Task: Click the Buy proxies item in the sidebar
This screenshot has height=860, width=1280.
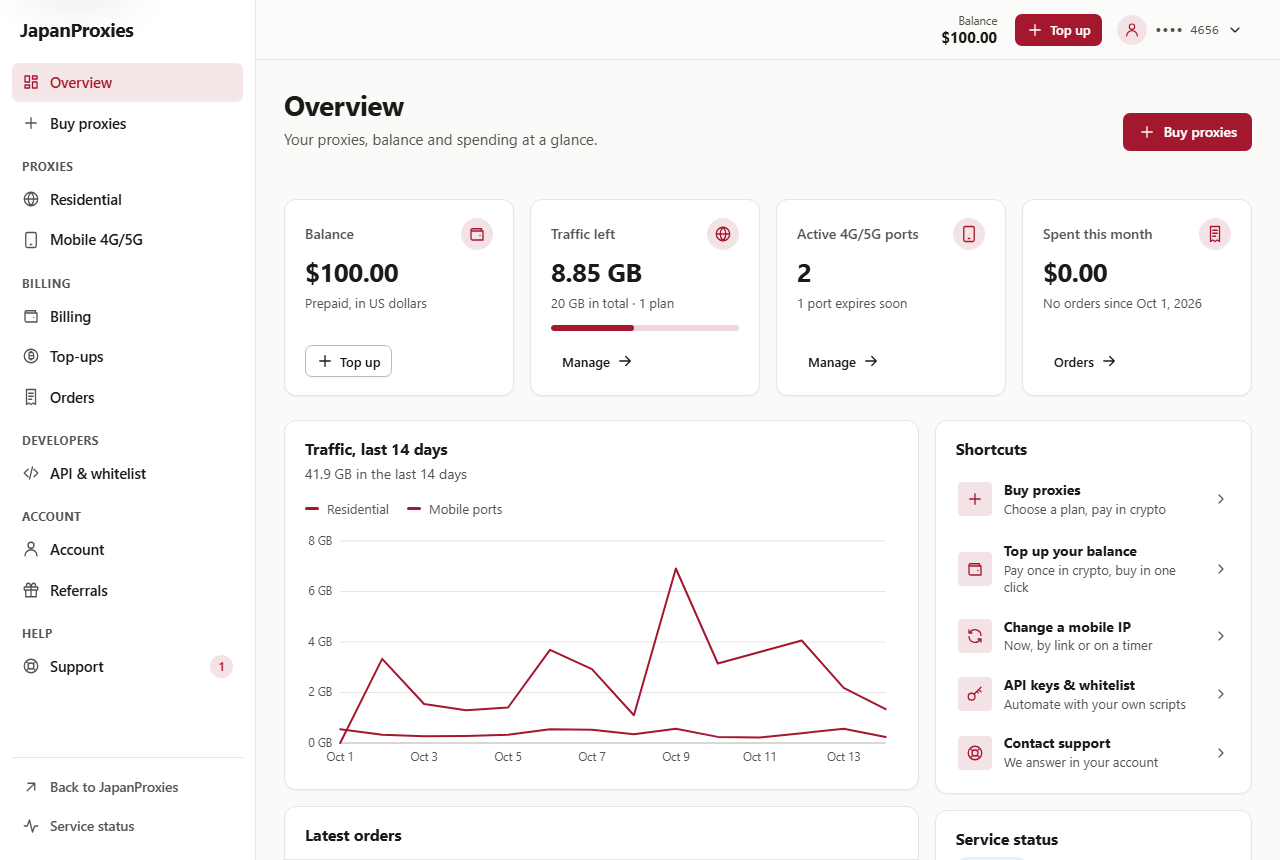Action: (x=127, y=123)
